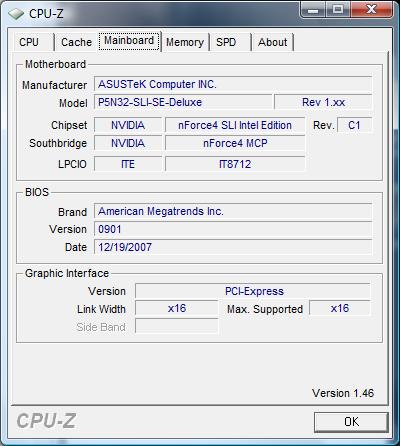The height and width of the screenshot is (446, 400).
Task: Click the Rev 1.xx model revision field
Action: (323, 102)
